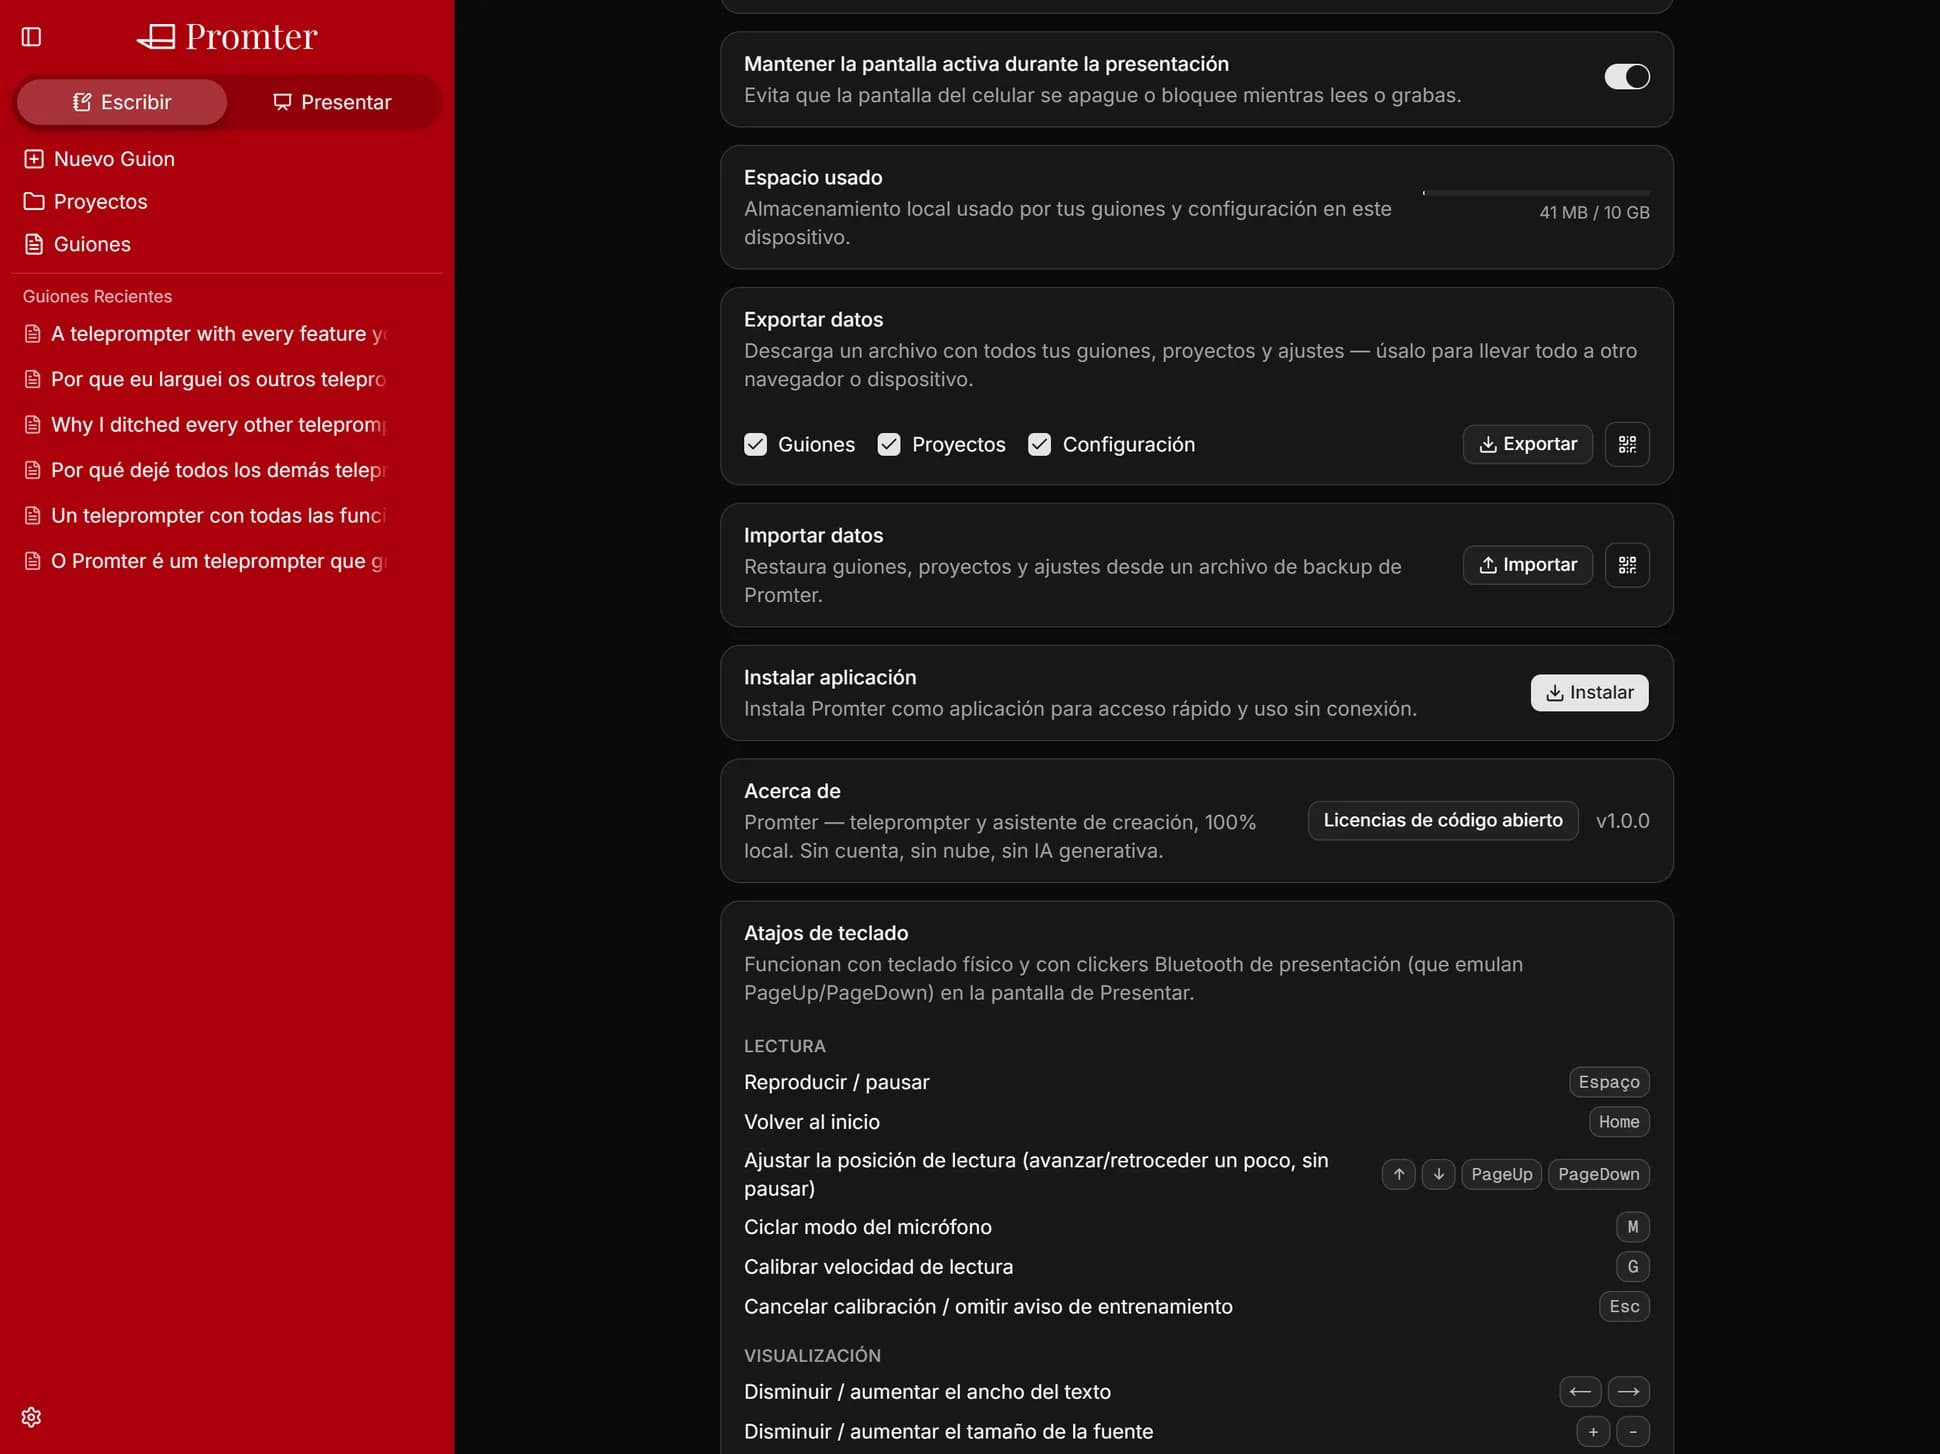Click 'Ciclar modo del micrófono' row
The image size is (1940, 1454).
(x=1196, y=1227)
